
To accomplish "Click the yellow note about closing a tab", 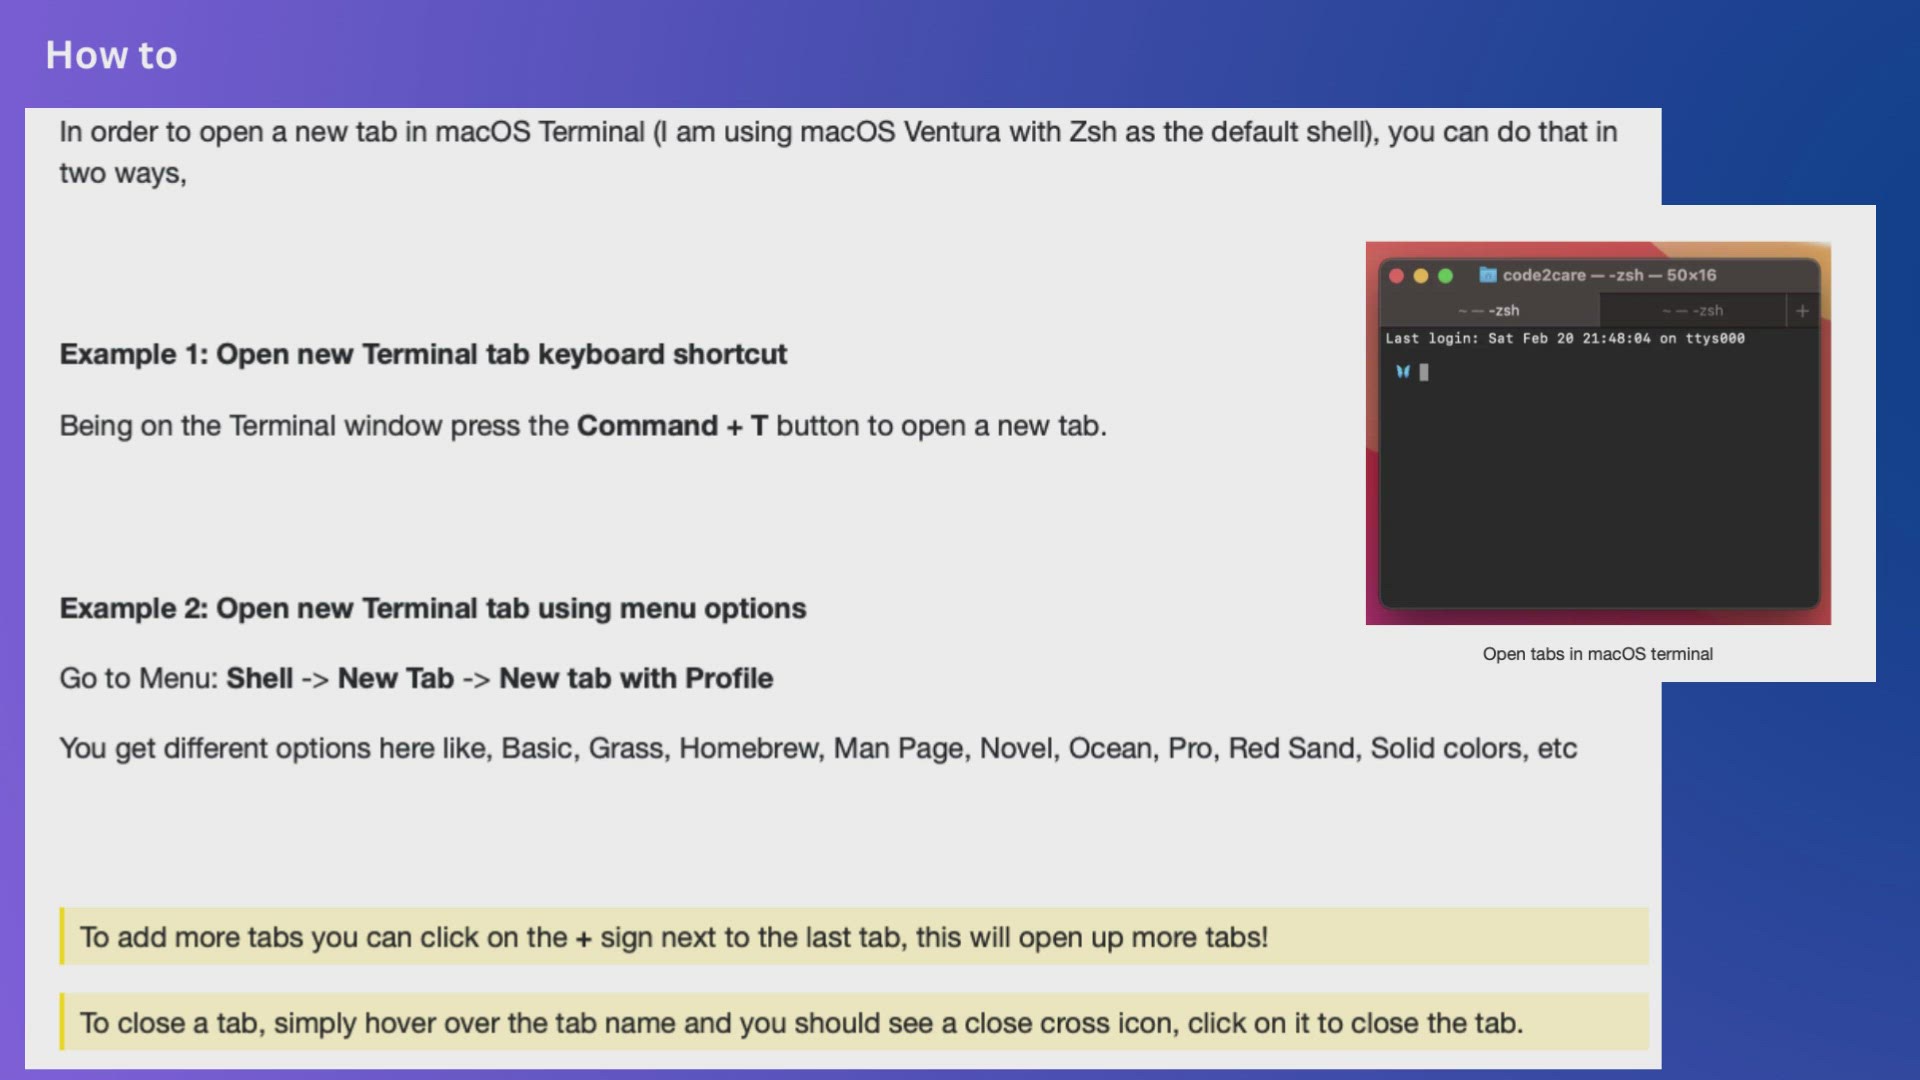I will (x=800, y=1023).
